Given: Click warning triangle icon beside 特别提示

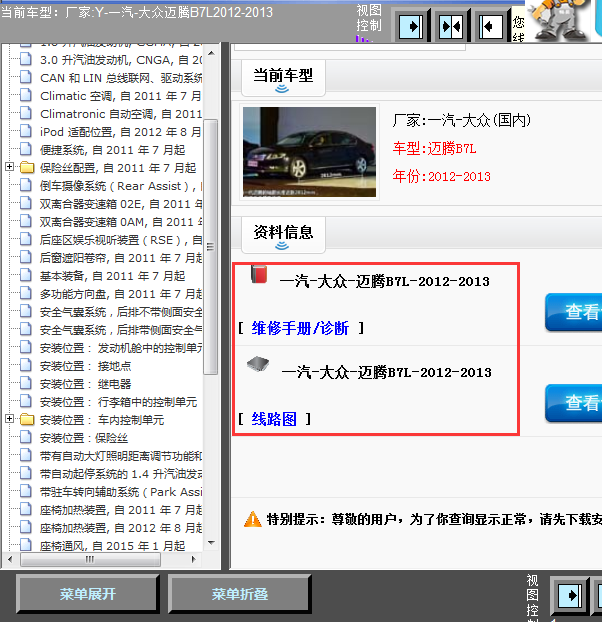Looking at the screenshot, I should tap(253, 519).
